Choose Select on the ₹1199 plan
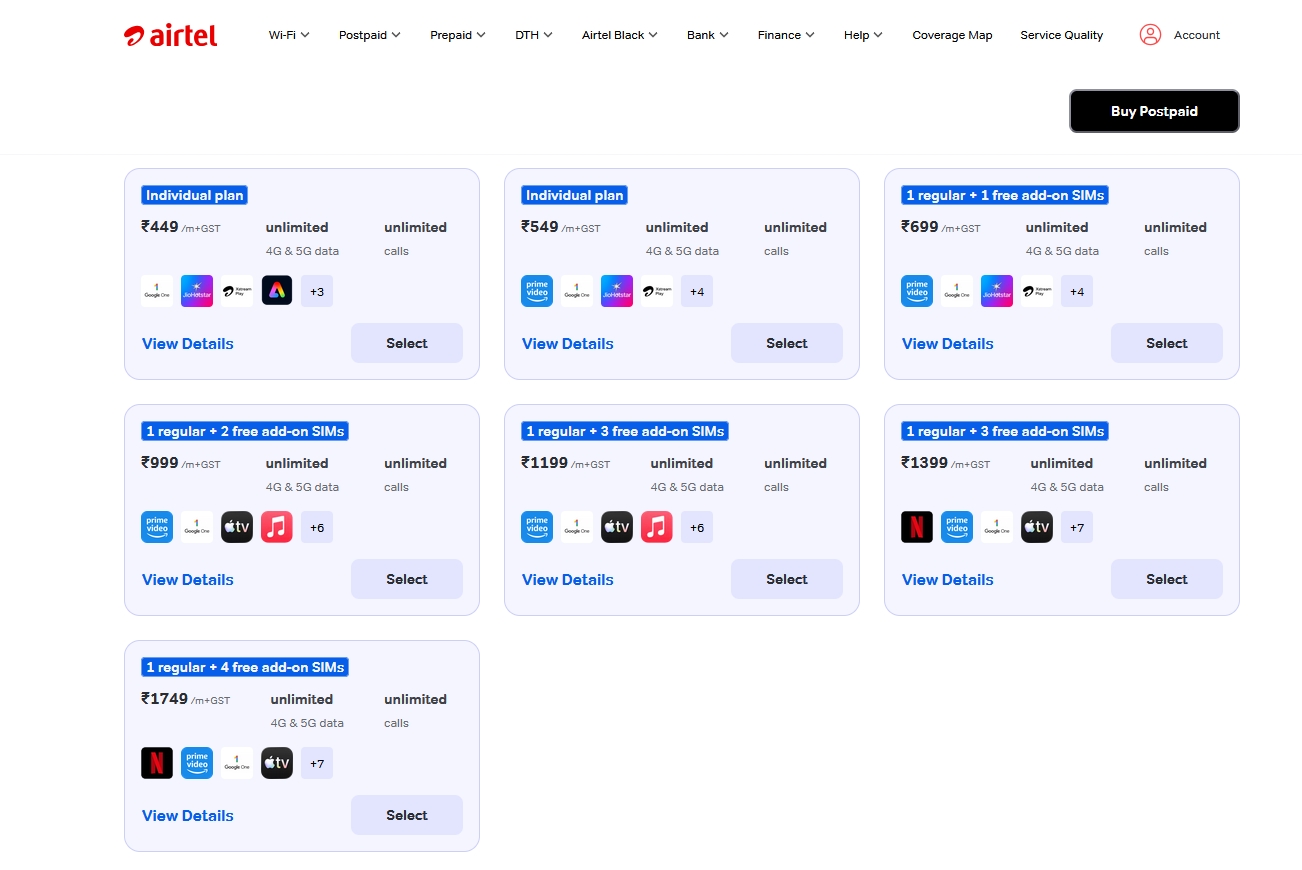This screenshot has height=870, width=1302. click(787, 579)
